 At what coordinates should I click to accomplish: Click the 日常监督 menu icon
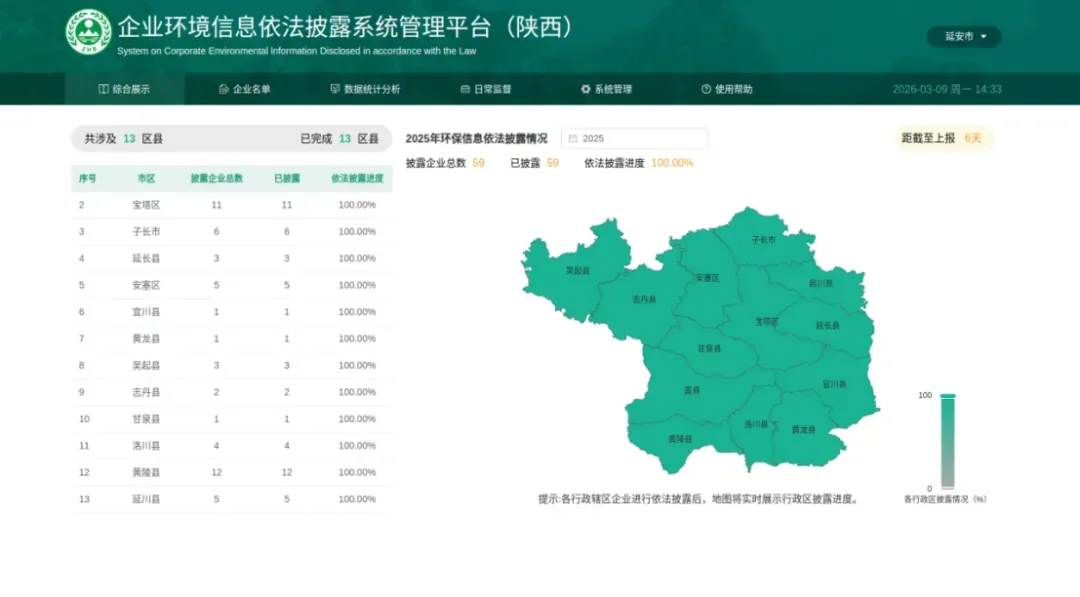click(x=465, y=89)
